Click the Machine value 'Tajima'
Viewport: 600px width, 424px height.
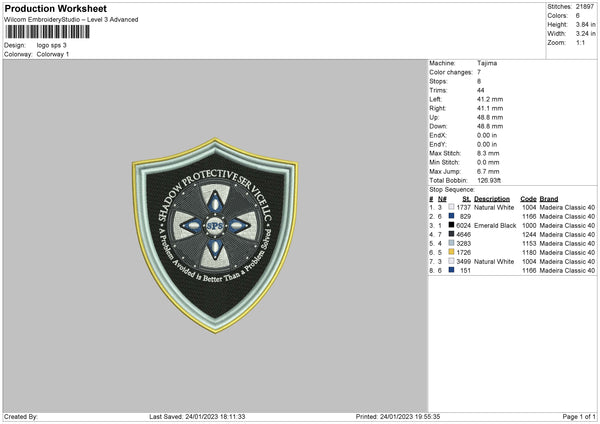(487, 63)
